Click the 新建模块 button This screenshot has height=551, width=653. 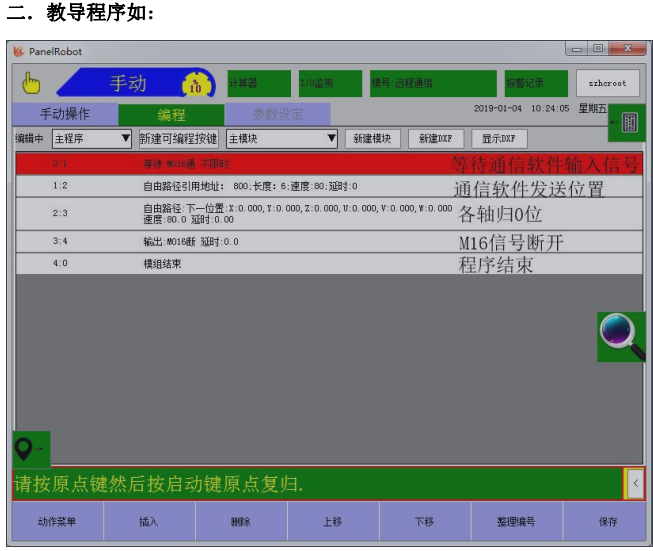pos(373,139)
